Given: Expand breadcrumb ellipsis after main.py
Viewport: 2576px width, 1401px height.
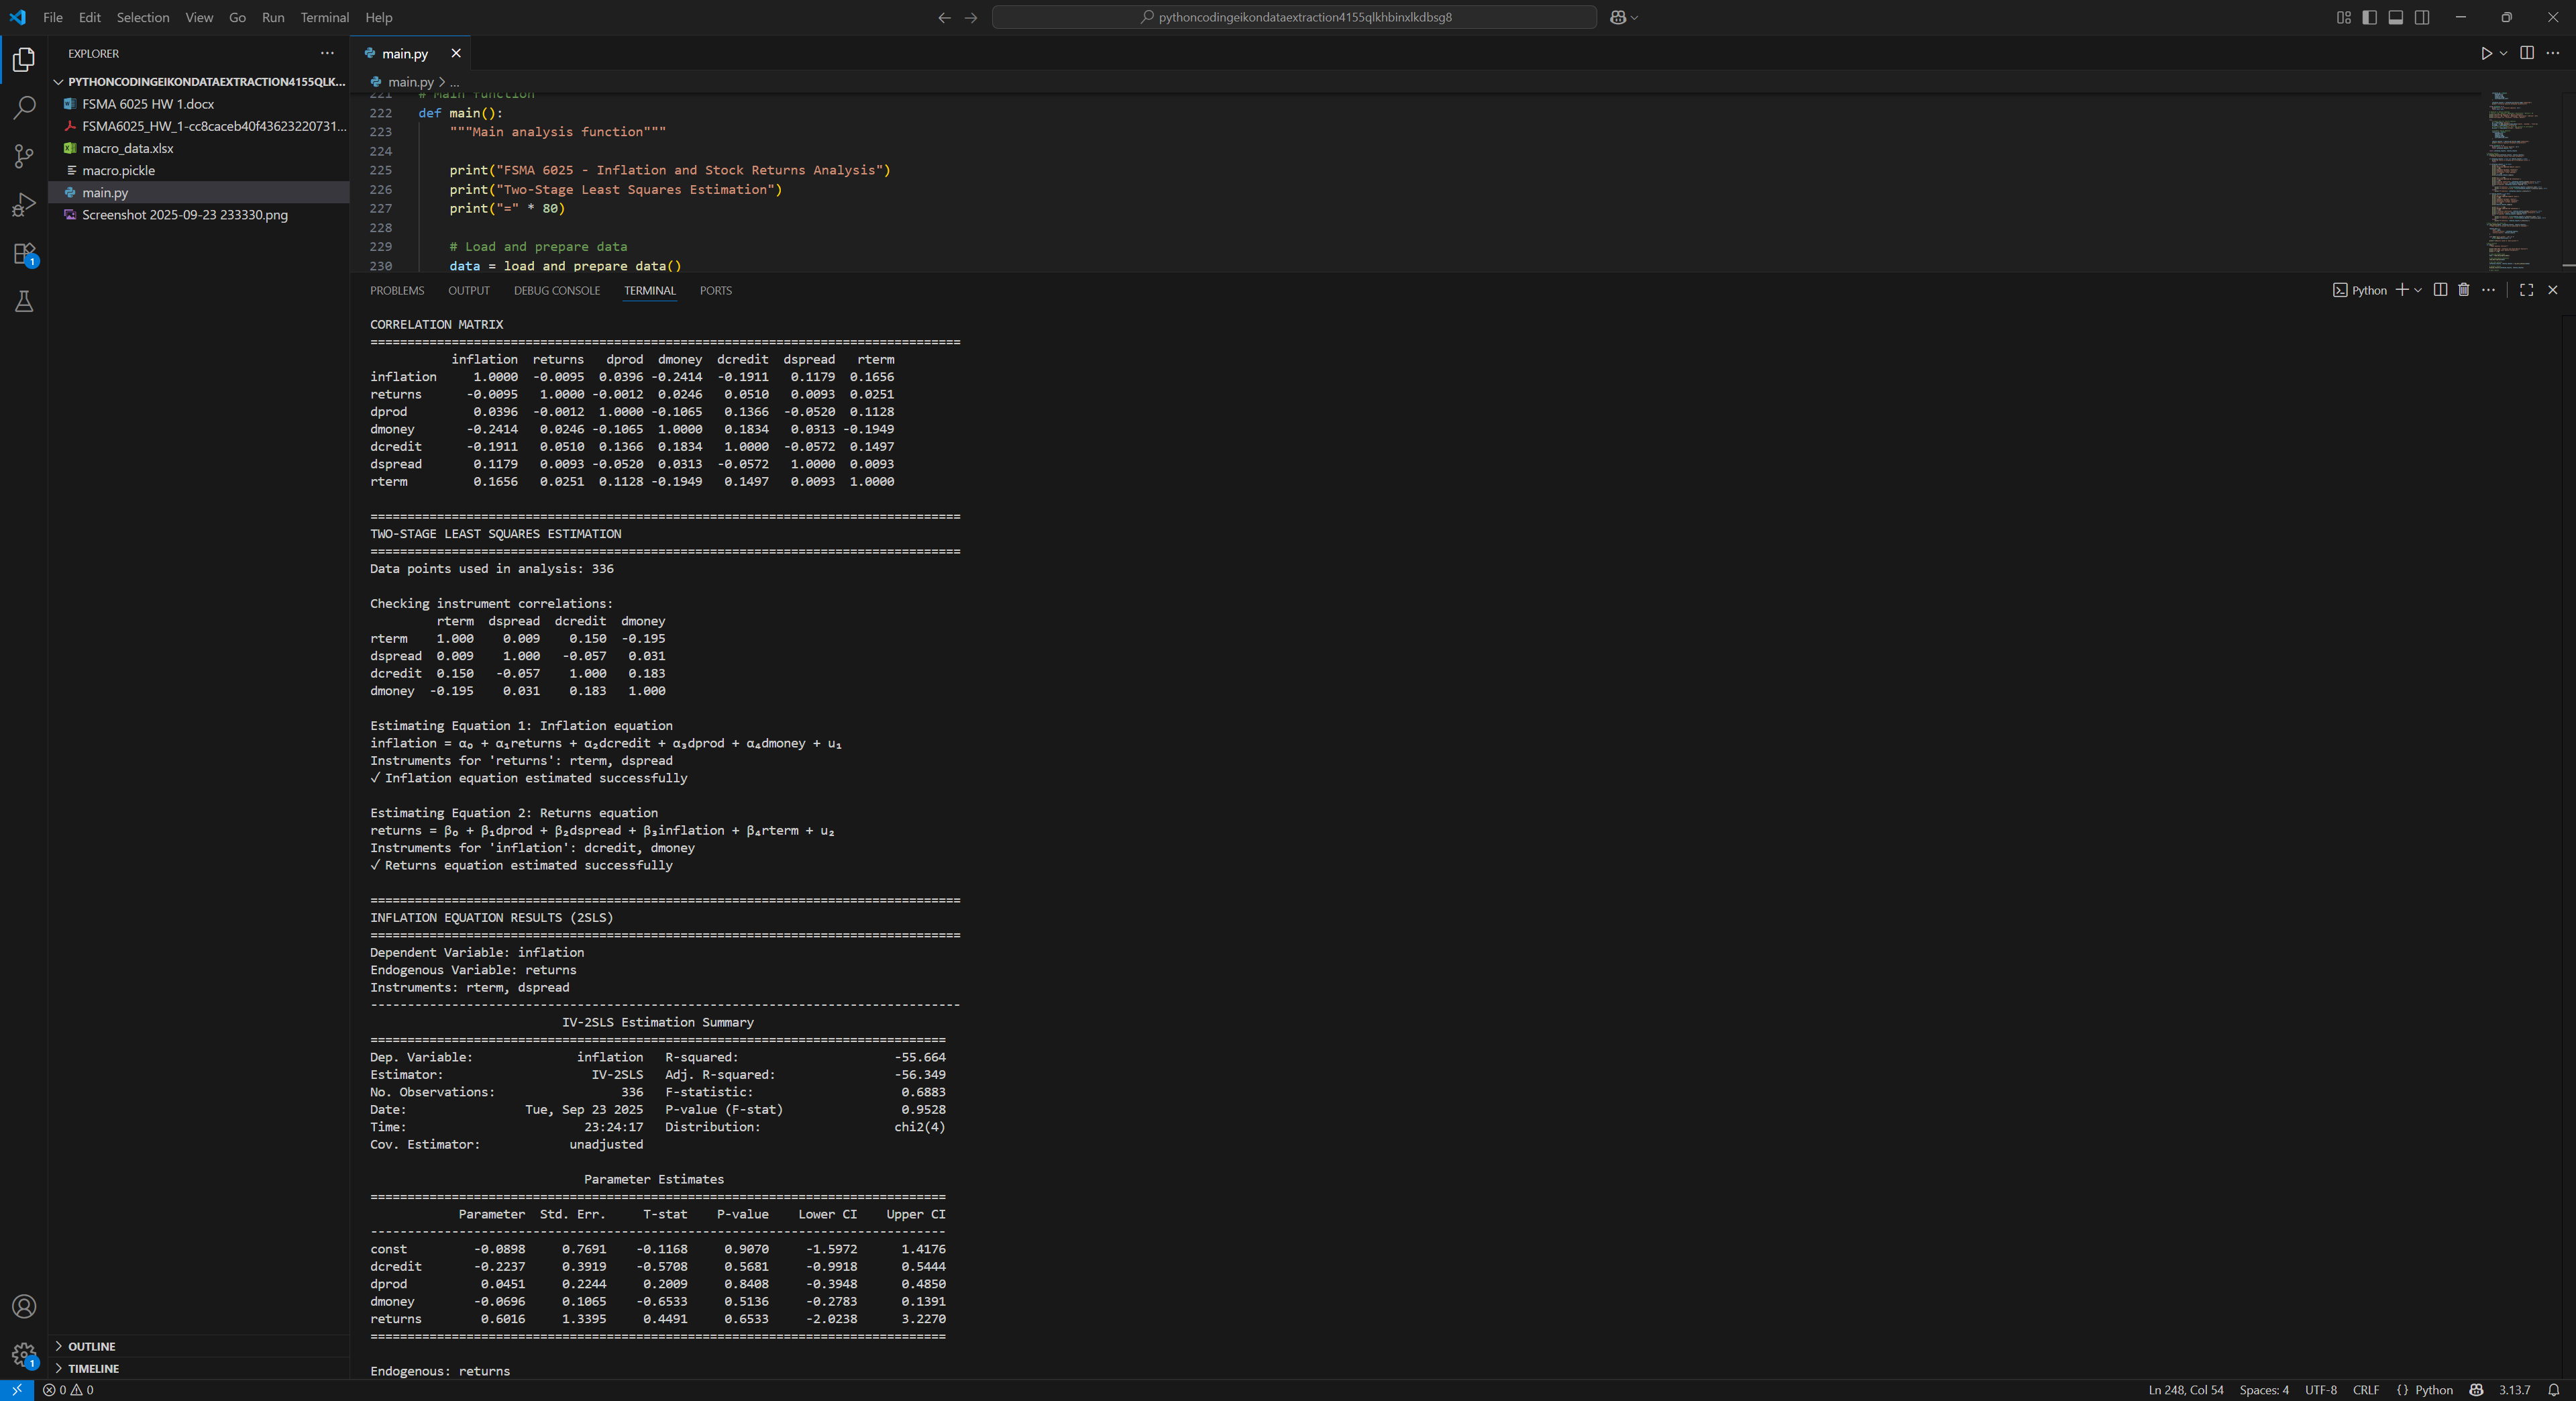Looking at the screenshot, I should (x=454, y=82).
